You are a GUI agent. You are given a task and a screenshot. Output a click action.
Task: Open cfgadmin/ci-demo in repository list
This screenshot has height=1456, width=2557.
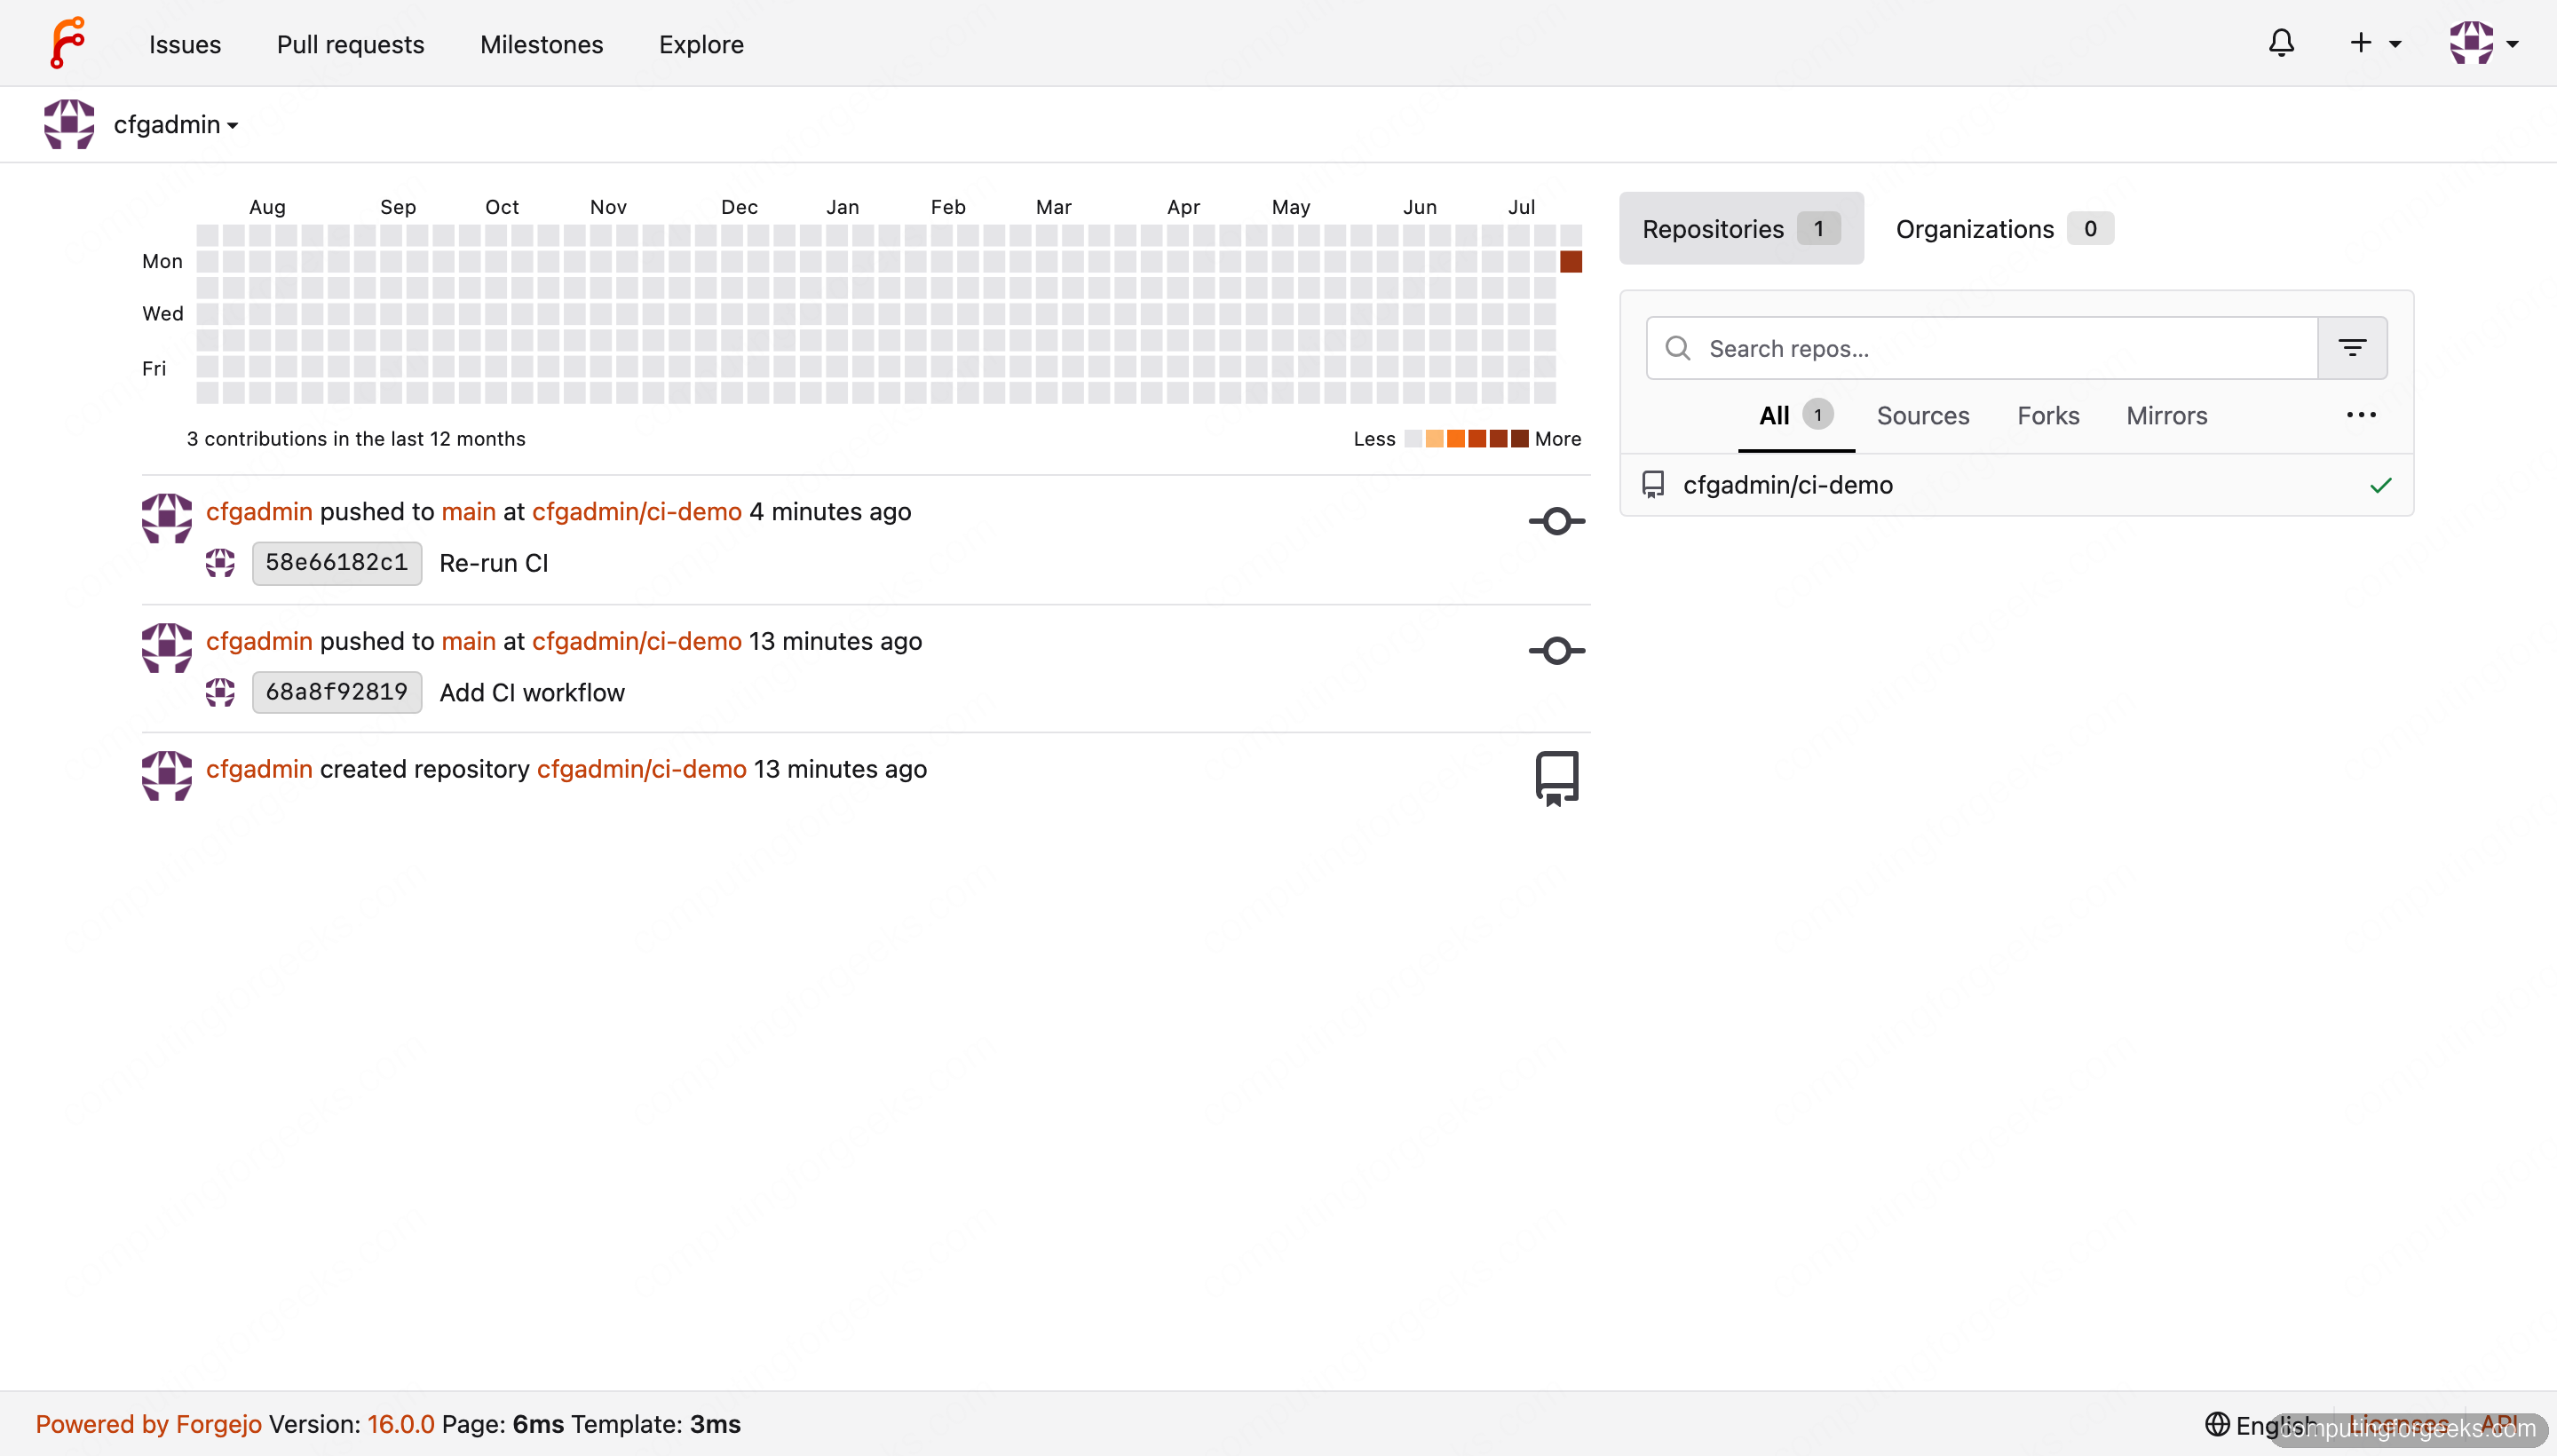(x=1787, y=485)
